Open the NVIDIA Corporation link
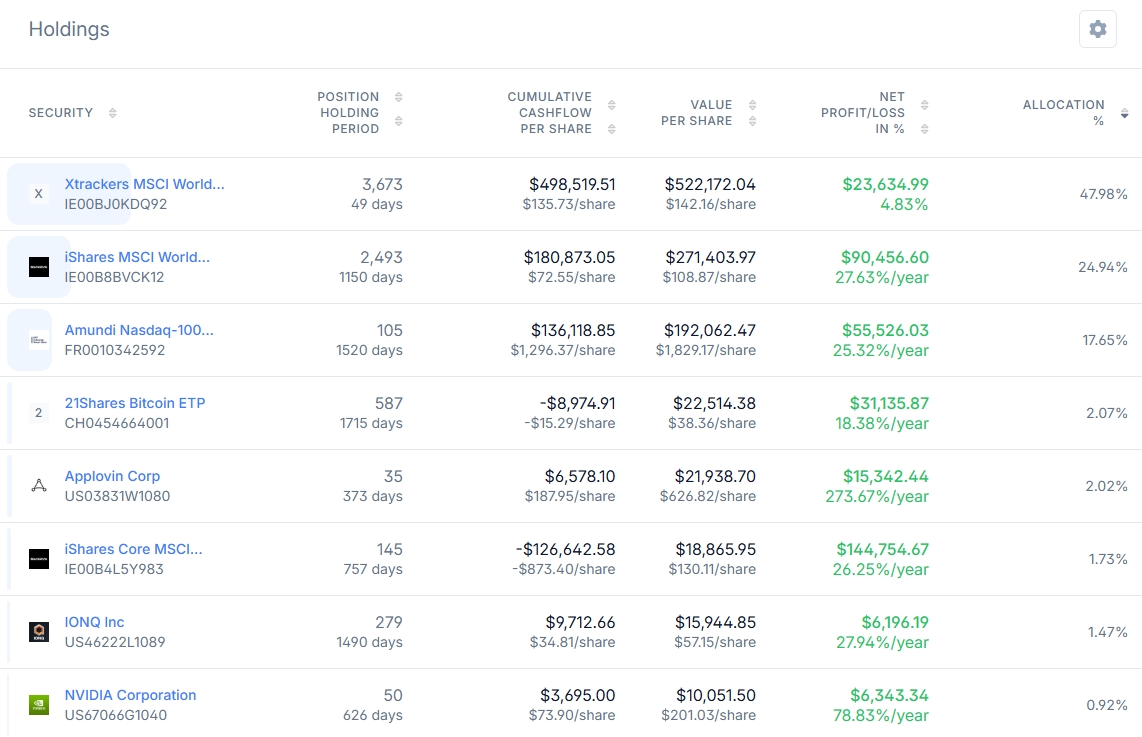This screenshot has width=1142, height=737. point(130,695)
